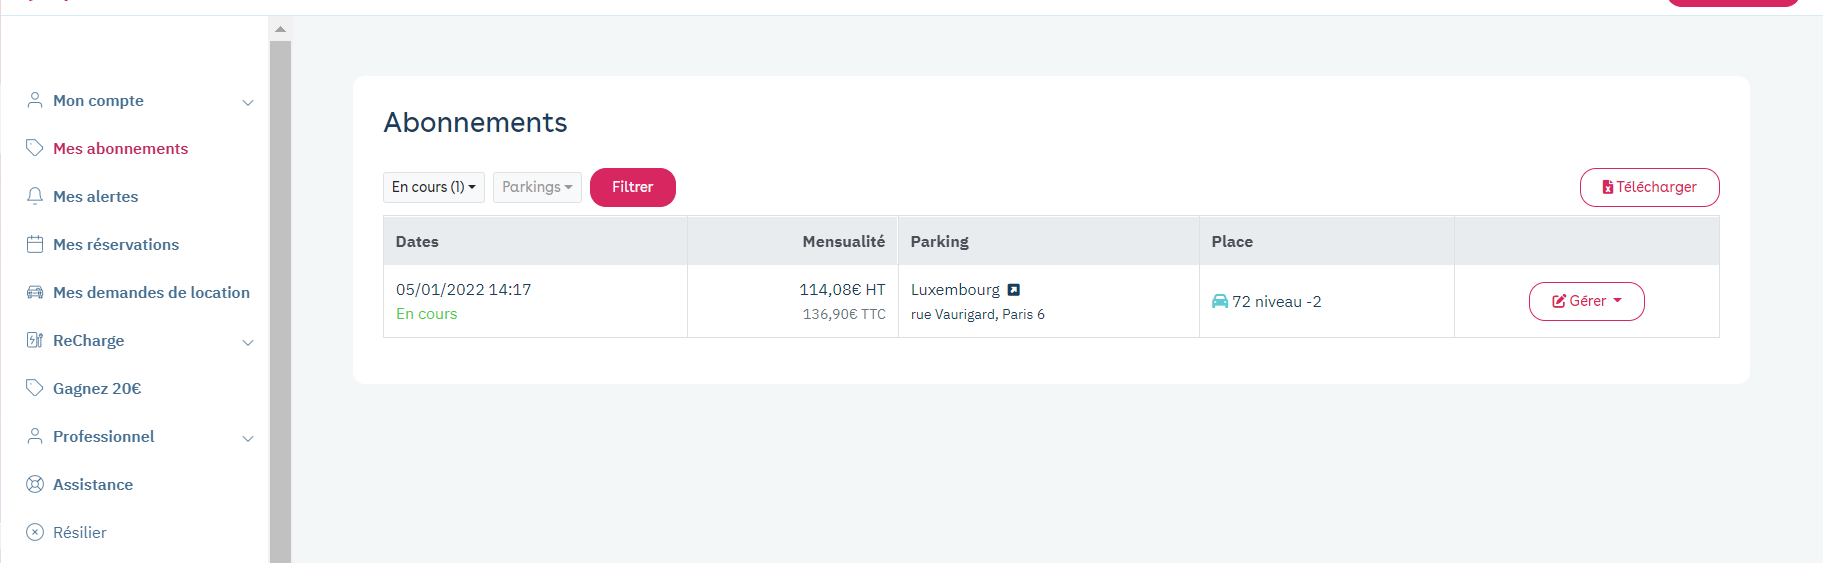Click the lifebuoy Assistance icon
The width and height of the screenshot is (1823, 563).
(x=35, y=484)
